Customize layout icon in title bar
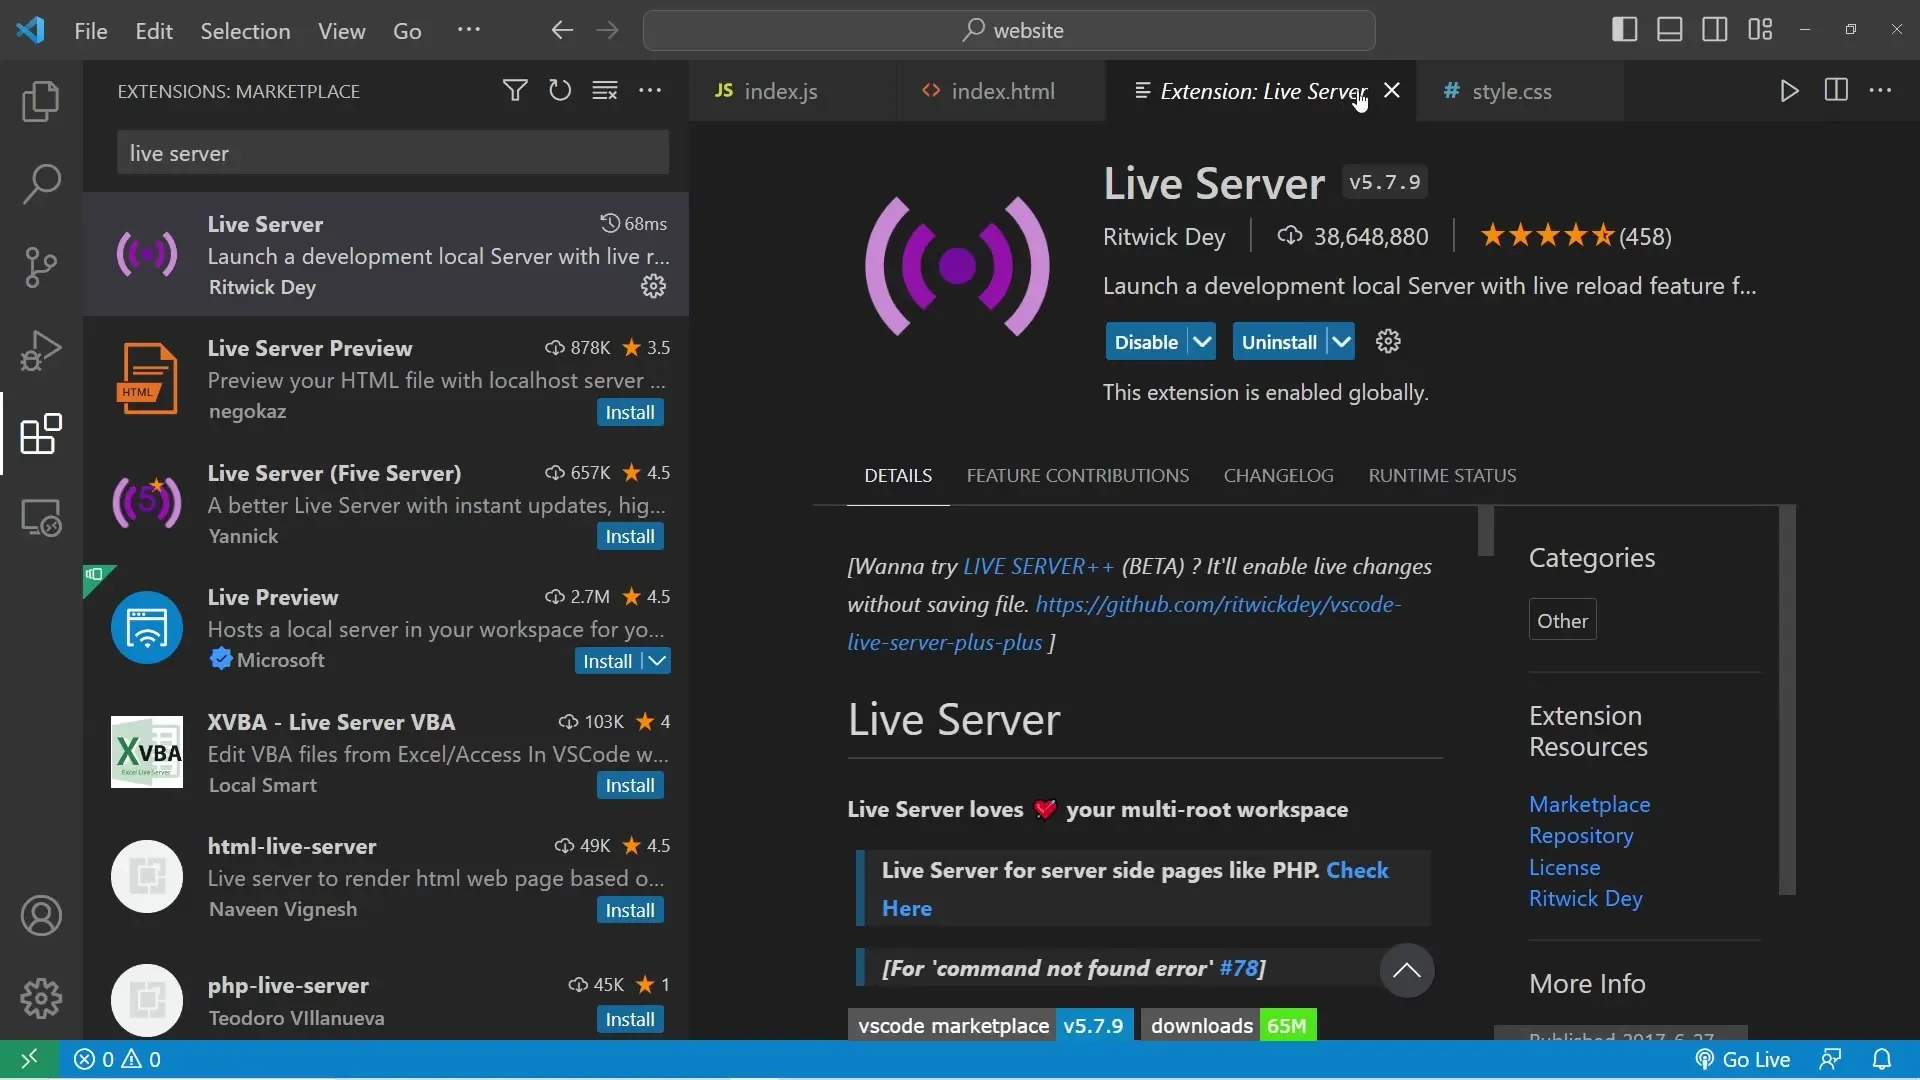The image size is (1920, 1080). pyautogui.click(x=1760, y=30)
